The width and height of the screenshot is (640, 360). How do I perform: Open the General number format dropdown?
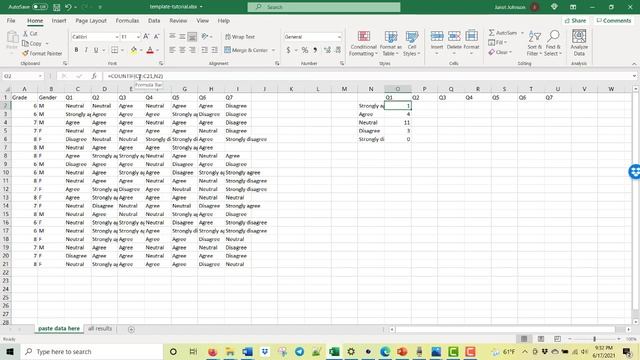[339, 37]
